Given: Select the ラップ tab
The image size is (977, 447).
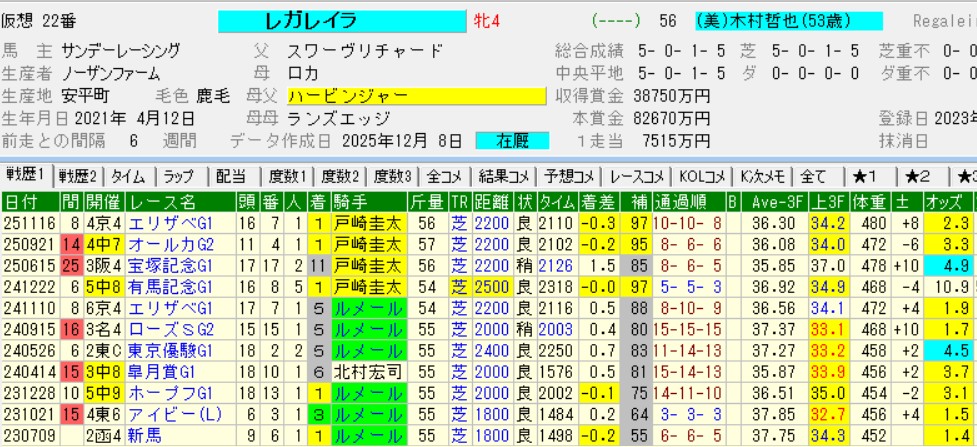Looking at the screenshot, I should tap(180, 176).
